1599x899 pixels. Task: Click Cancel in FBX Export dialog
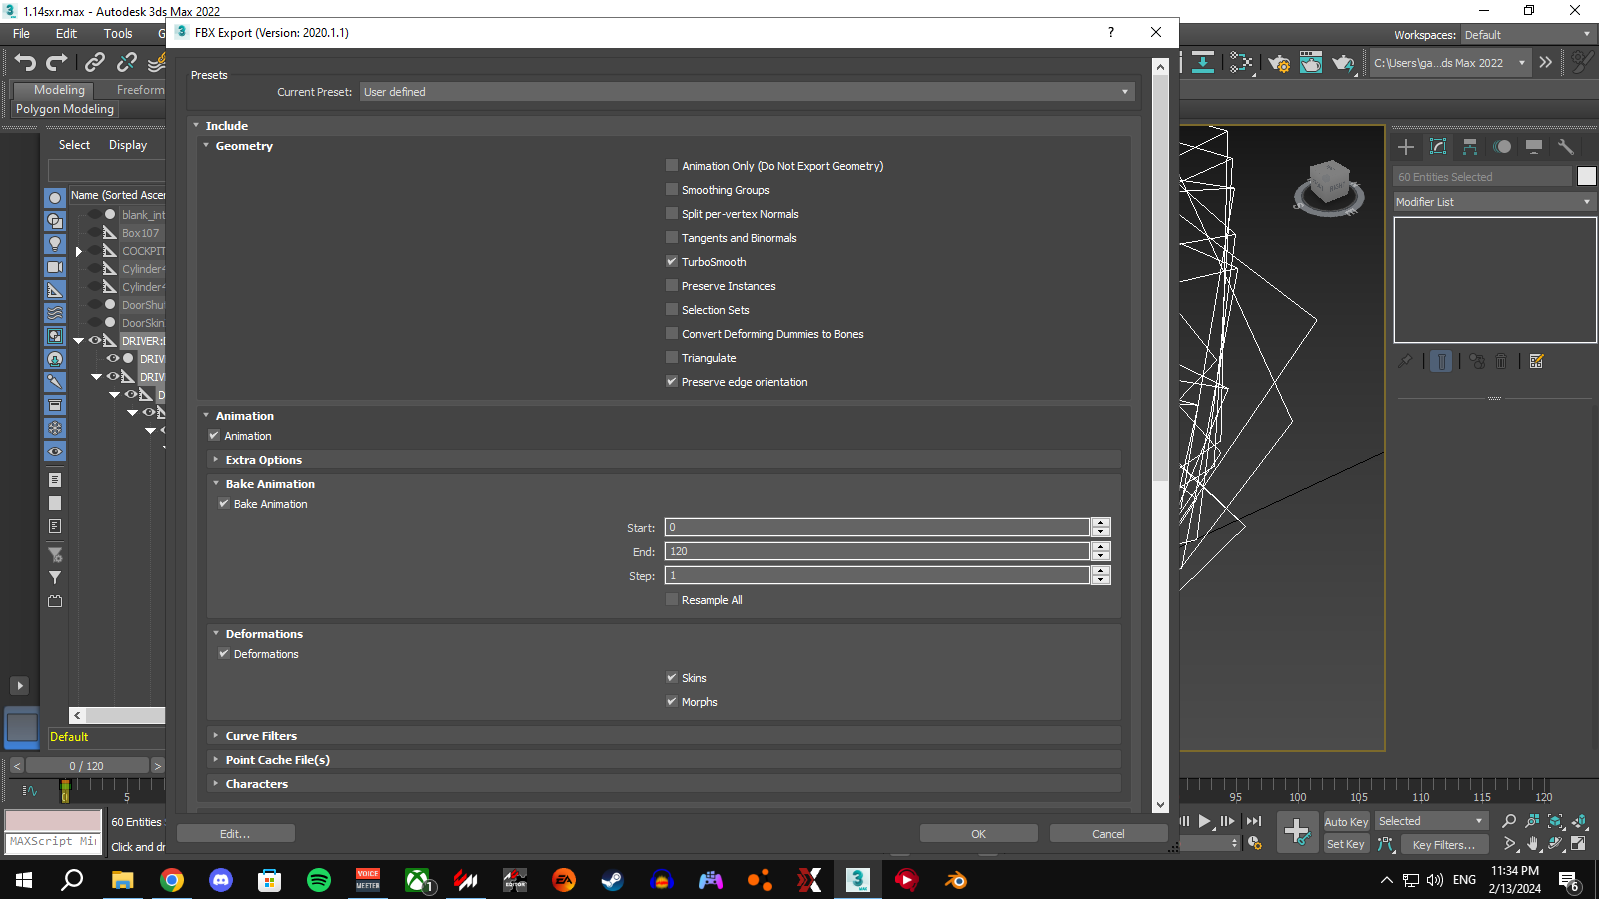[x=1109, y=834]
